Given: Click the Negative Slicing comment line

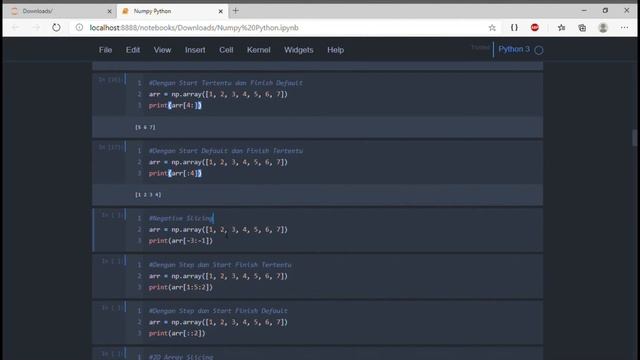Looking at the screenshot, I should pyautogui.click(x=181, y=218).
